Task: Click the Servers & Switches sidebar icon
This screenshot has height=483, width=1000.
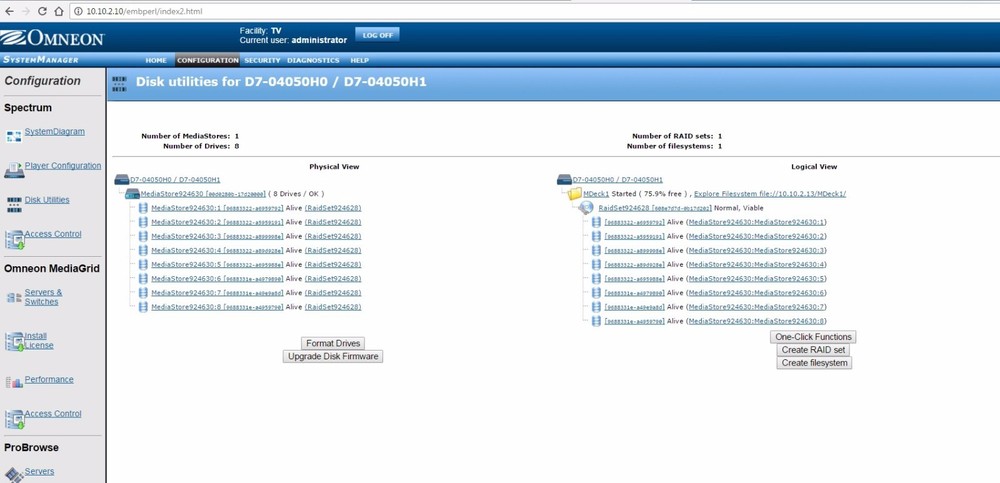Action: pyautogui.click(x=14, y=297)
